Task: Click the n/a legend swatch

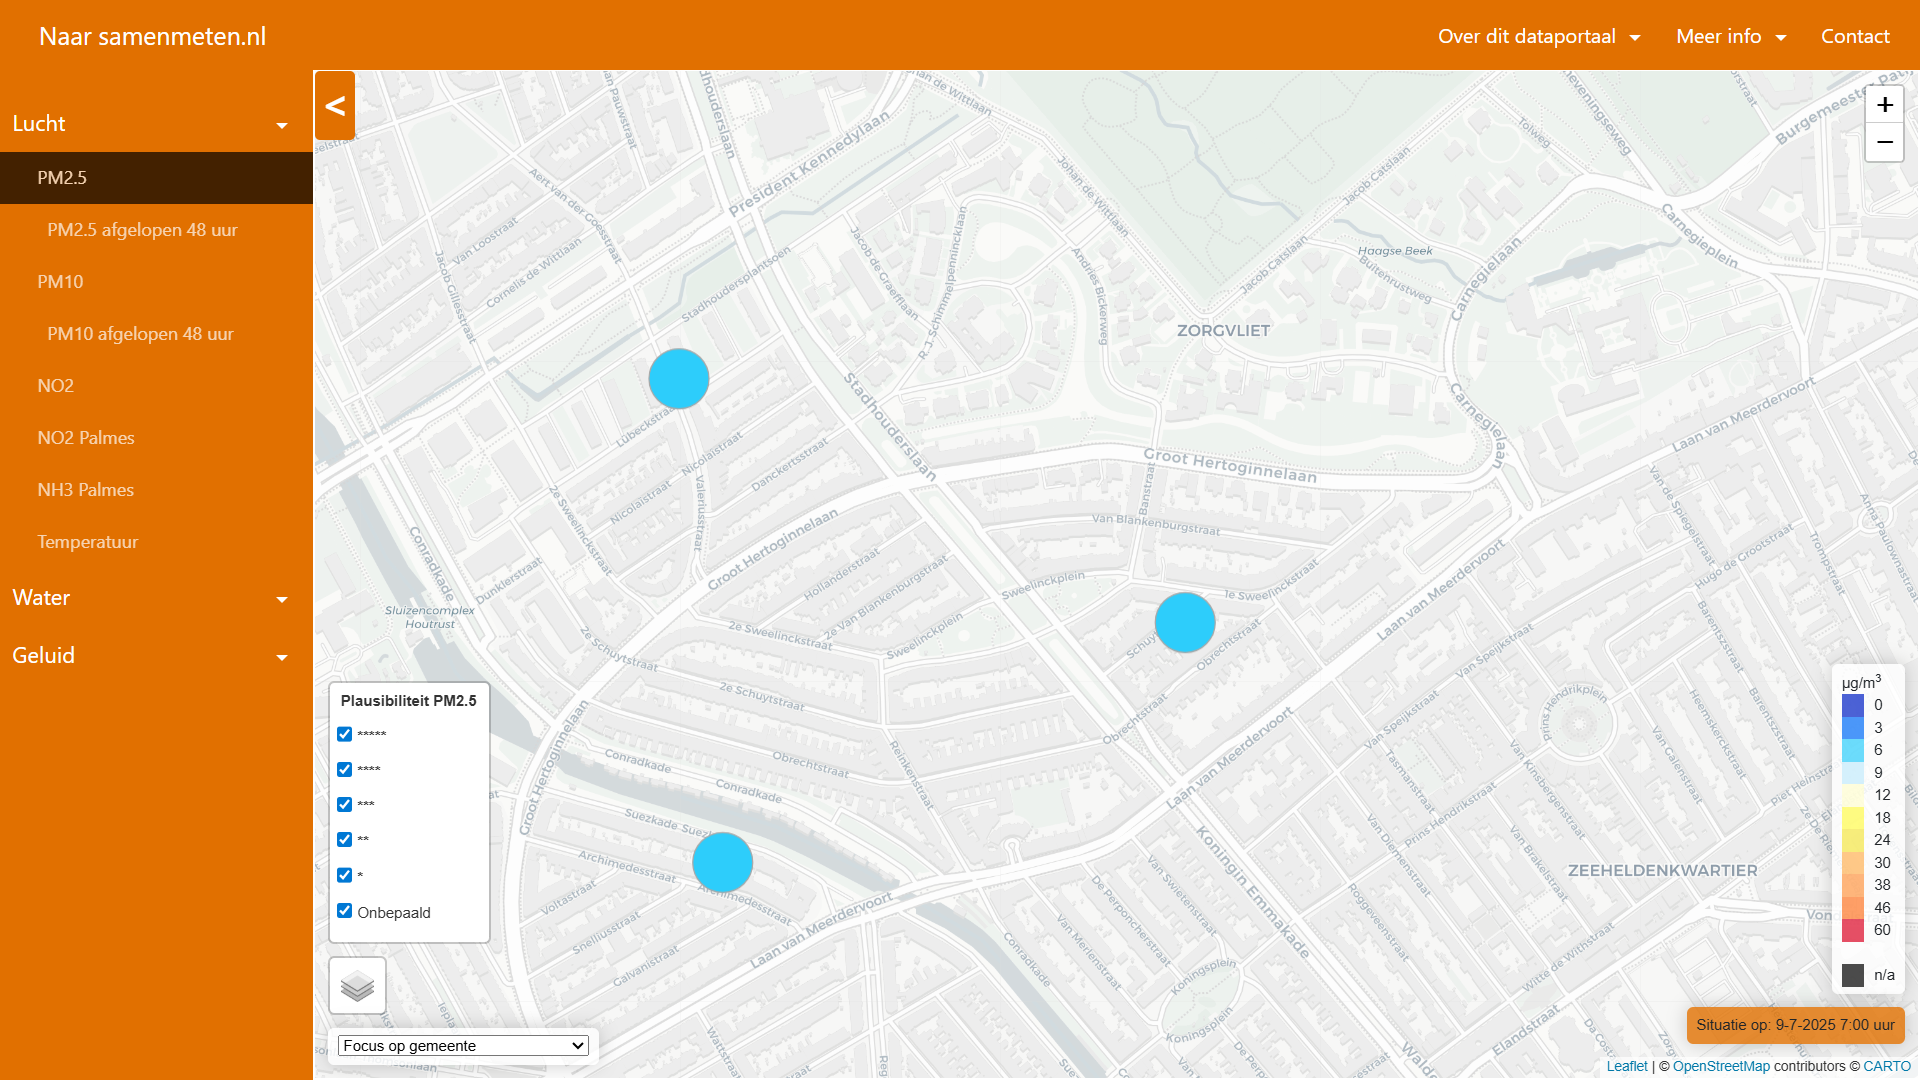Action: tap(1853, 975)
